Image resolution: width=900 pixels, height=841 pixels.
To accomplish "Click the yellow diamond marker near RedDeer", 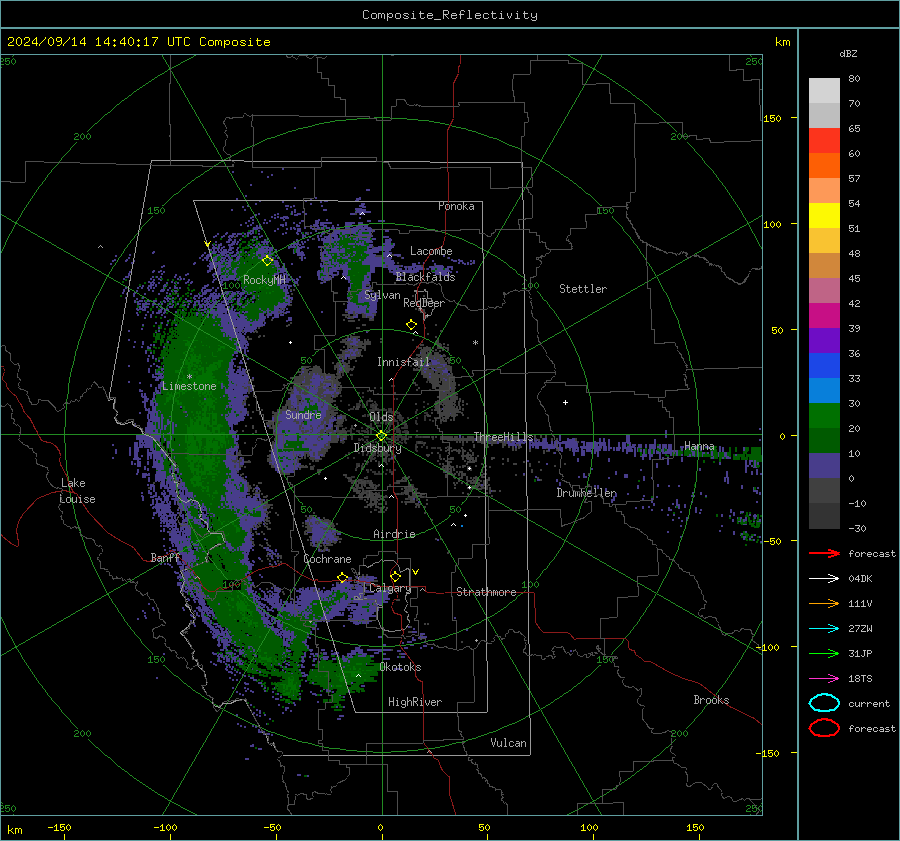I will point(411,325).
